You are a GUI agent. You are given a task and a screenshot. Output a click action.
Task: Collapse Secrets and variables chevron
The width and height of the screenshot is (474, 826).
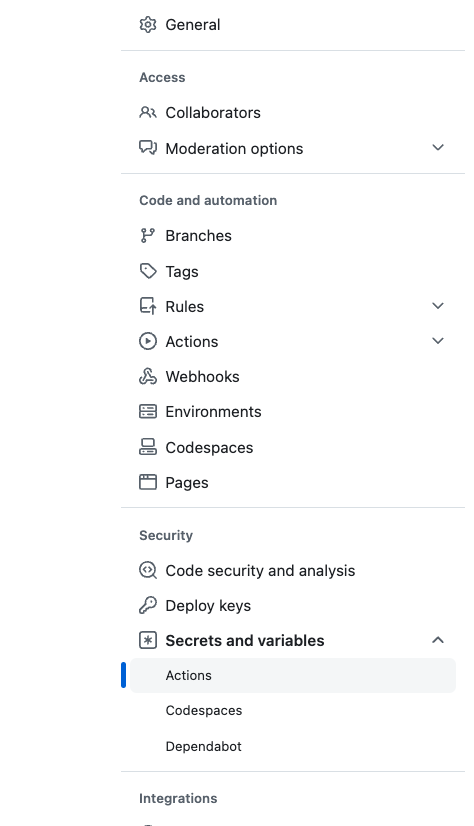point(438,640)
